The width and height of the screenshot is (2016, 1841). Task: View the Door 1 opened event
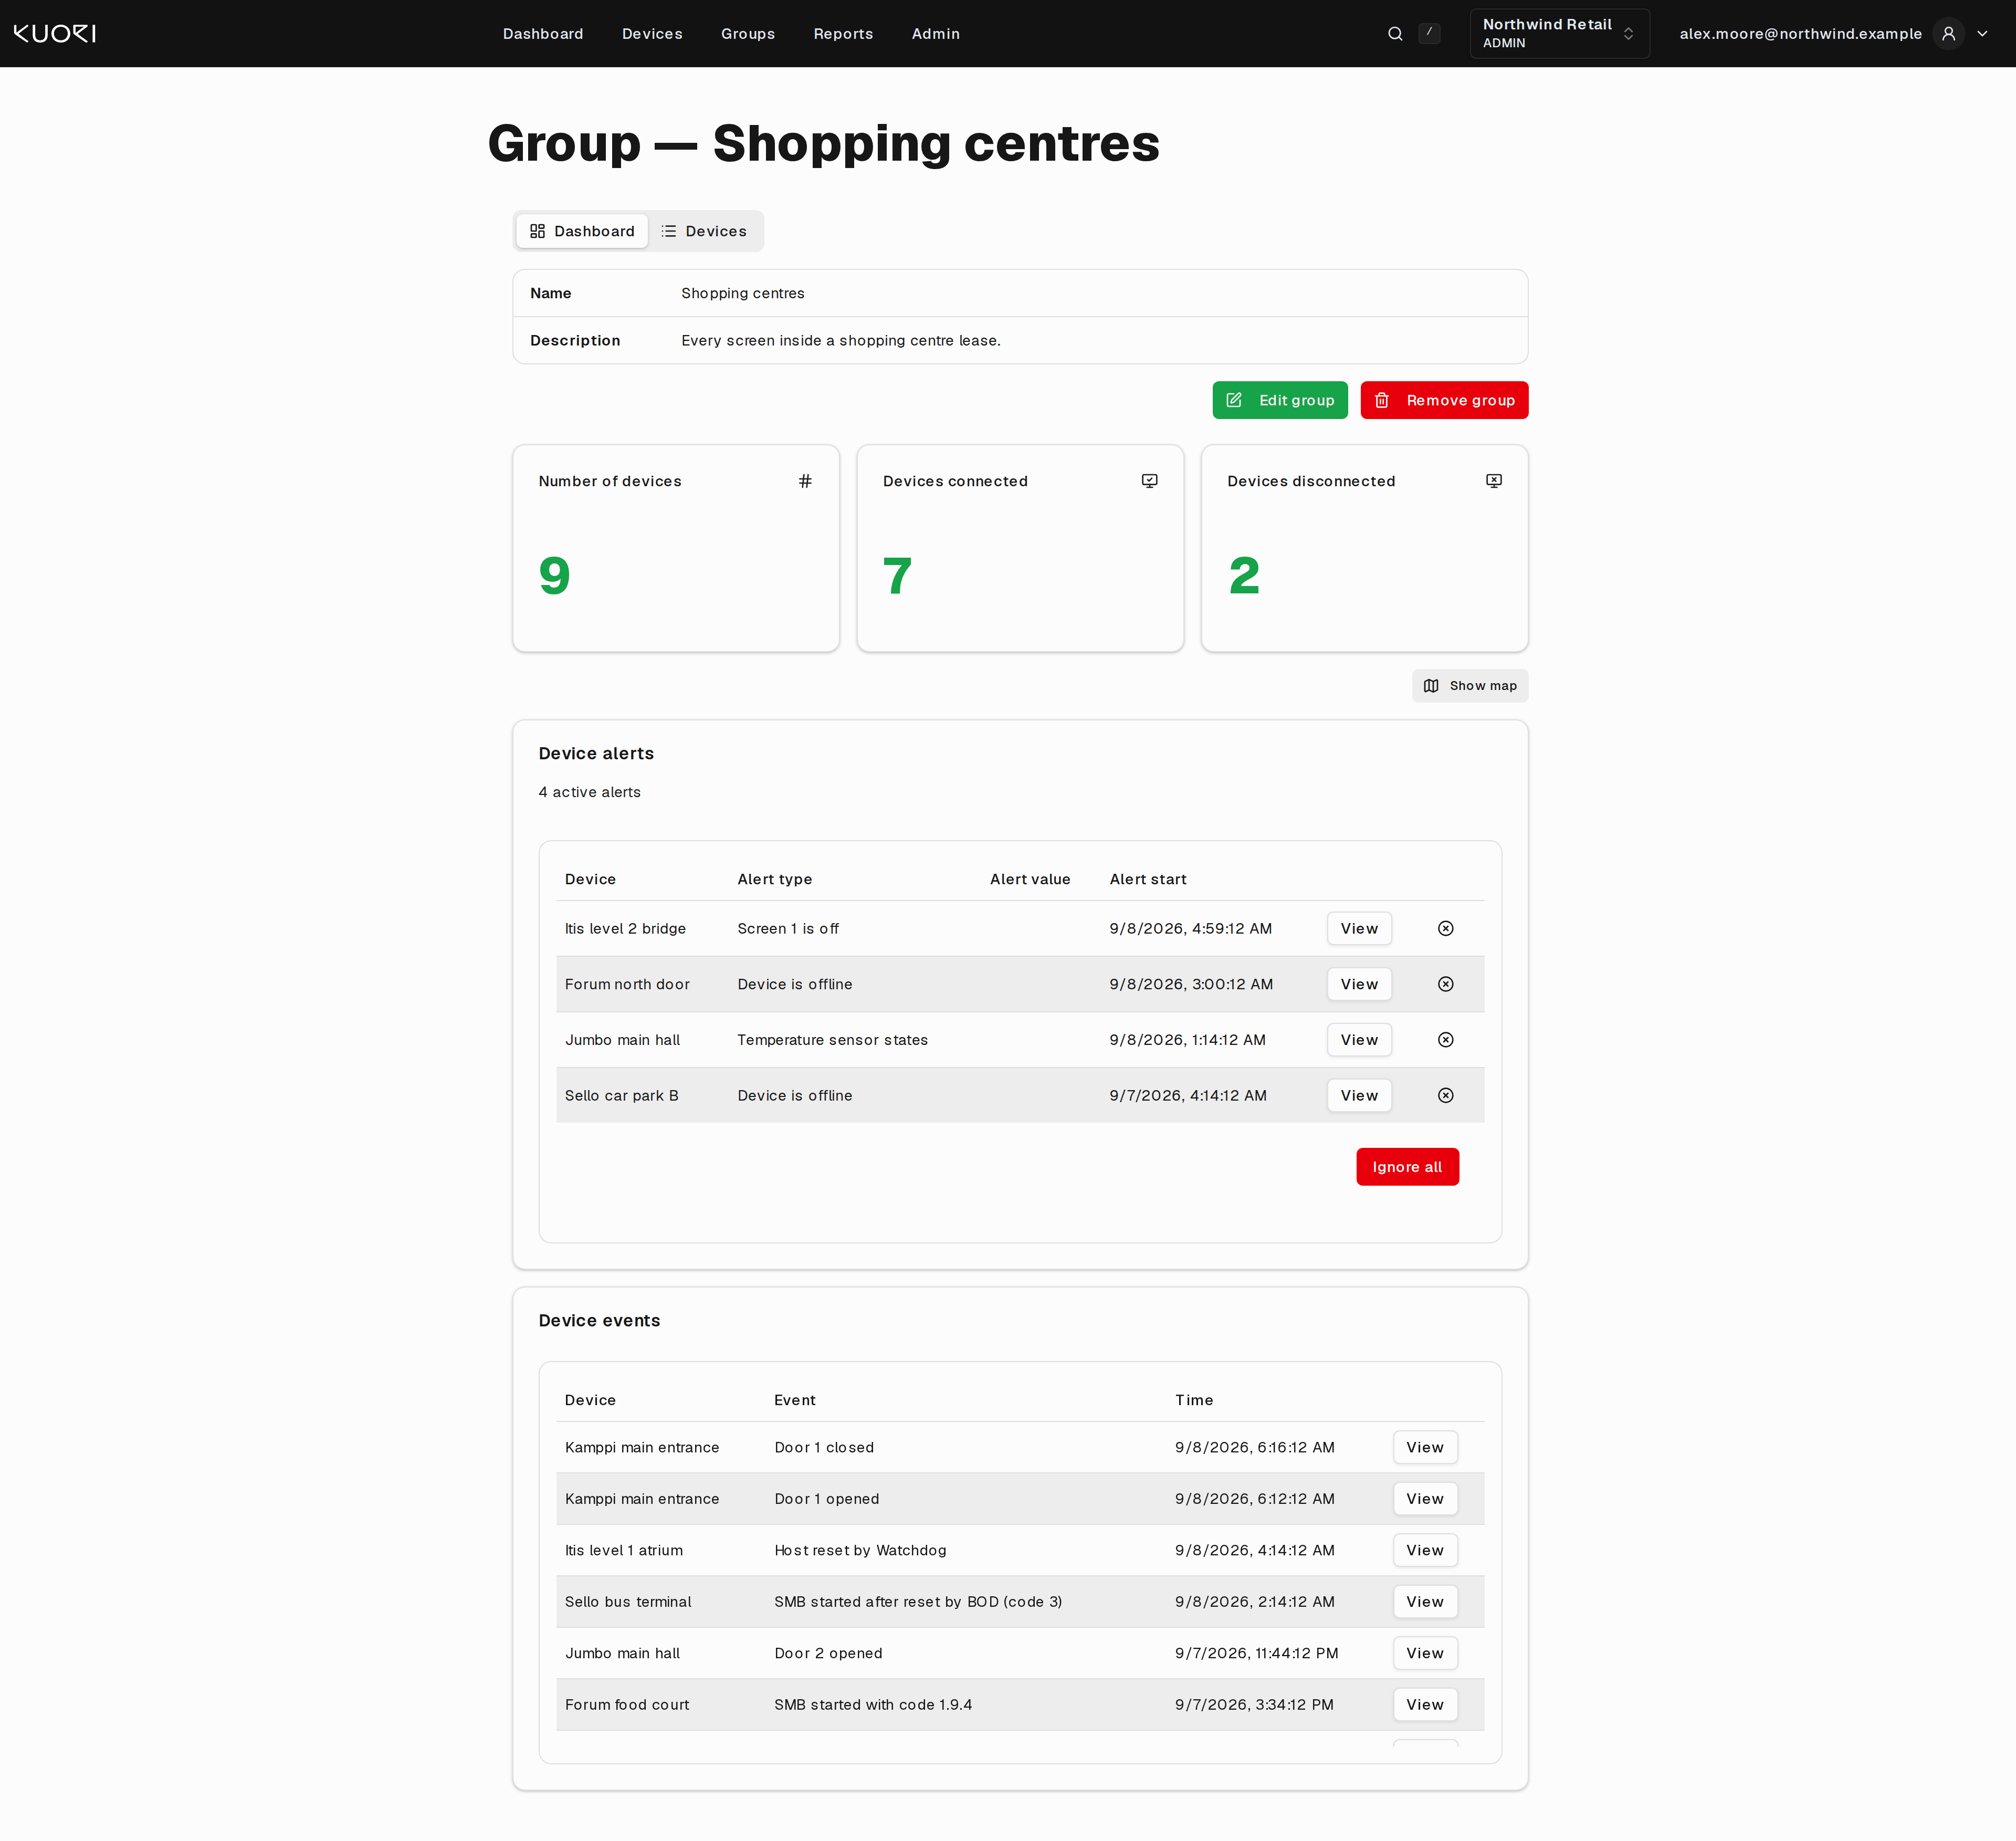pyautogui.click(x=1425, y=1499)
